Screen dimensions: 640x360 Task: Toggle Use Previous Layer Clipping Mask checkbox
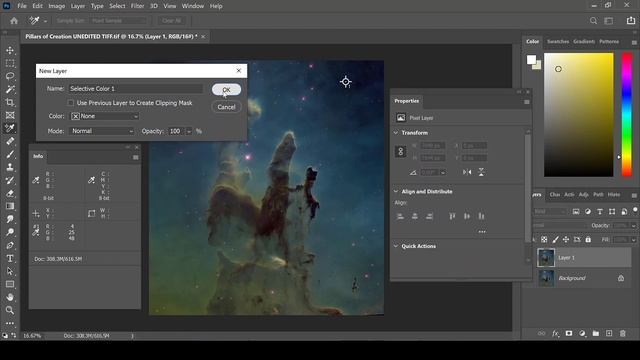pos(71,103)
